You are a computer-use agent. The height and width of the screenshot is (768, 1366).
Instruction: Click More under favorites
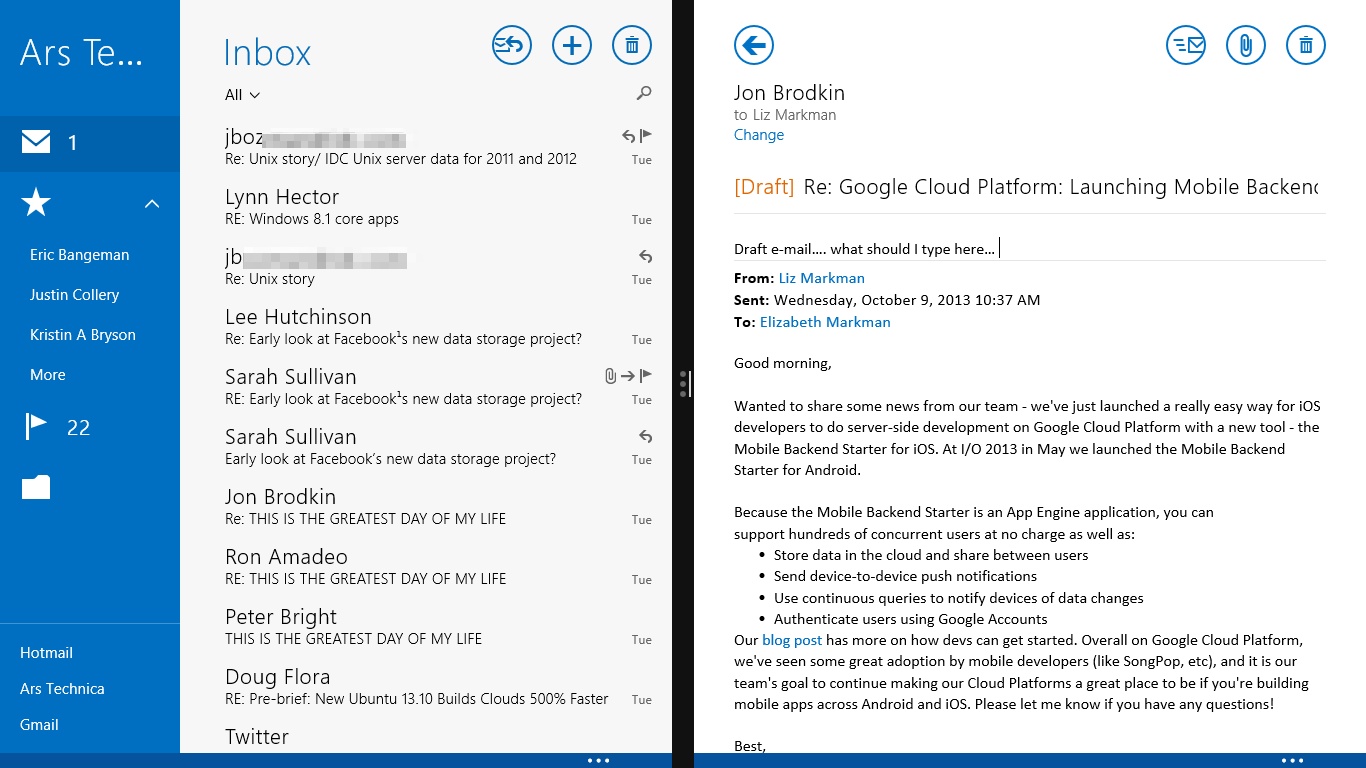point(48,375)
